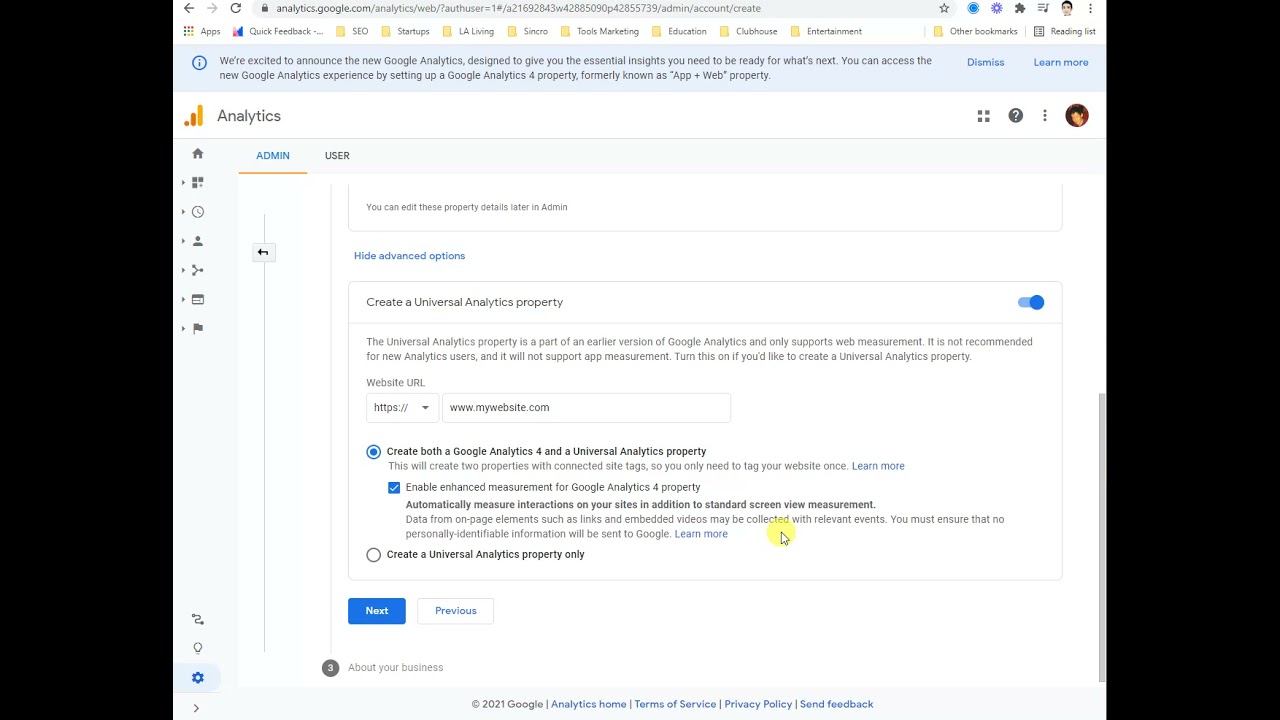The width and height of the screenshot is (1280, 720).
Task: Click the browser back arrow
Action: point(189,8)
